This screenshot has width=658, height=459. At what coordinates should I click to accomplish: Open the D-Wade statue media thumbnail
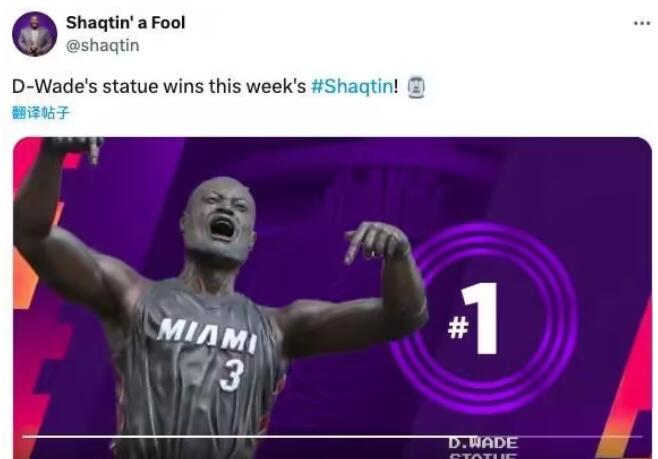pos(332,298)
